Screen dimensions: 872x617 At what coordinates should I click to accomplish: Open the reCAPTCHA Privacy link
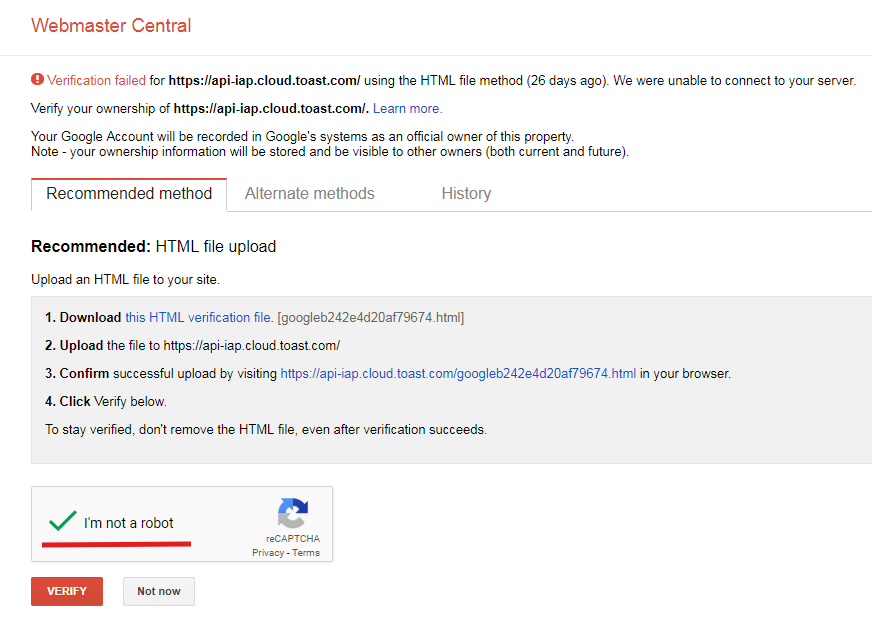pyautogui.click(x=268, y=552)
